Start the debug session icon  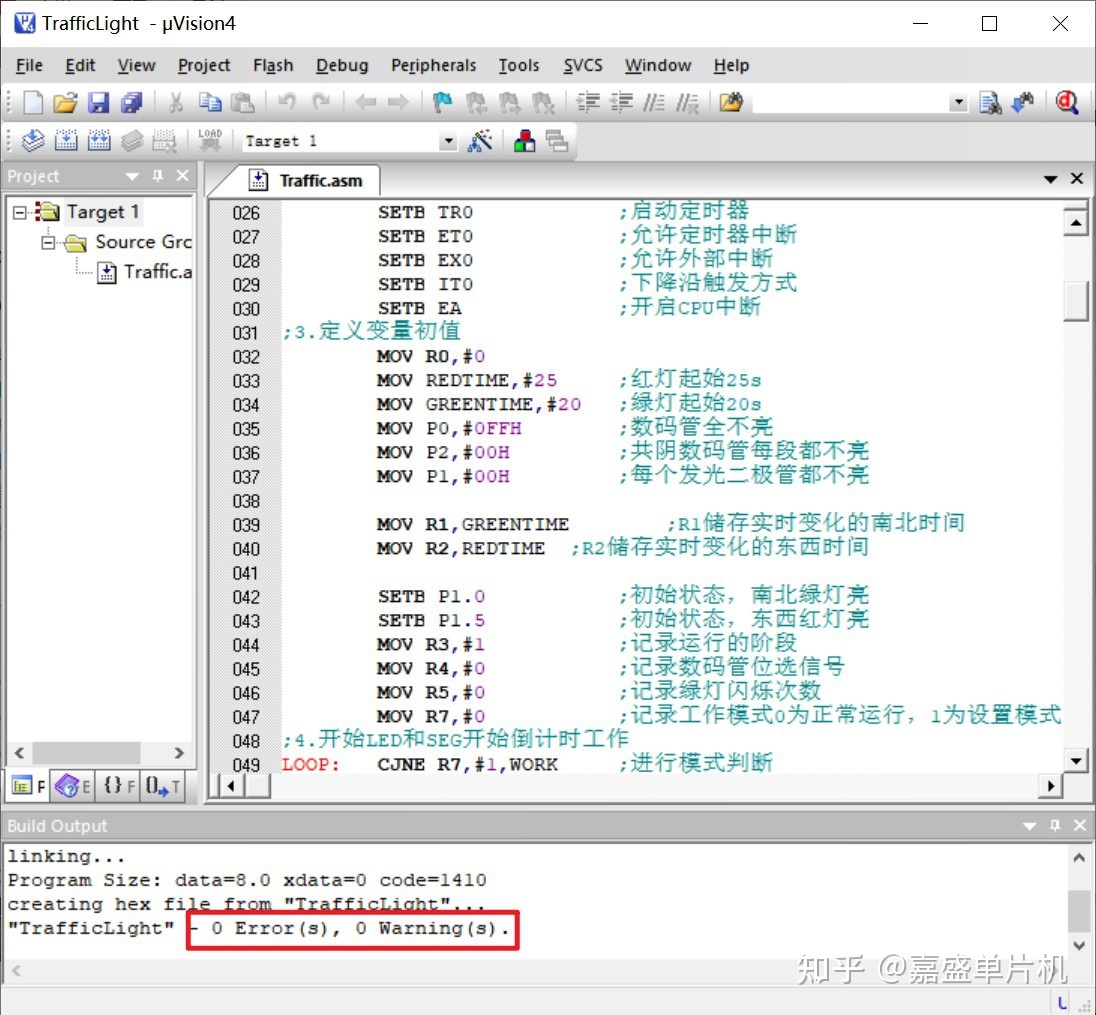(1067, 103)
